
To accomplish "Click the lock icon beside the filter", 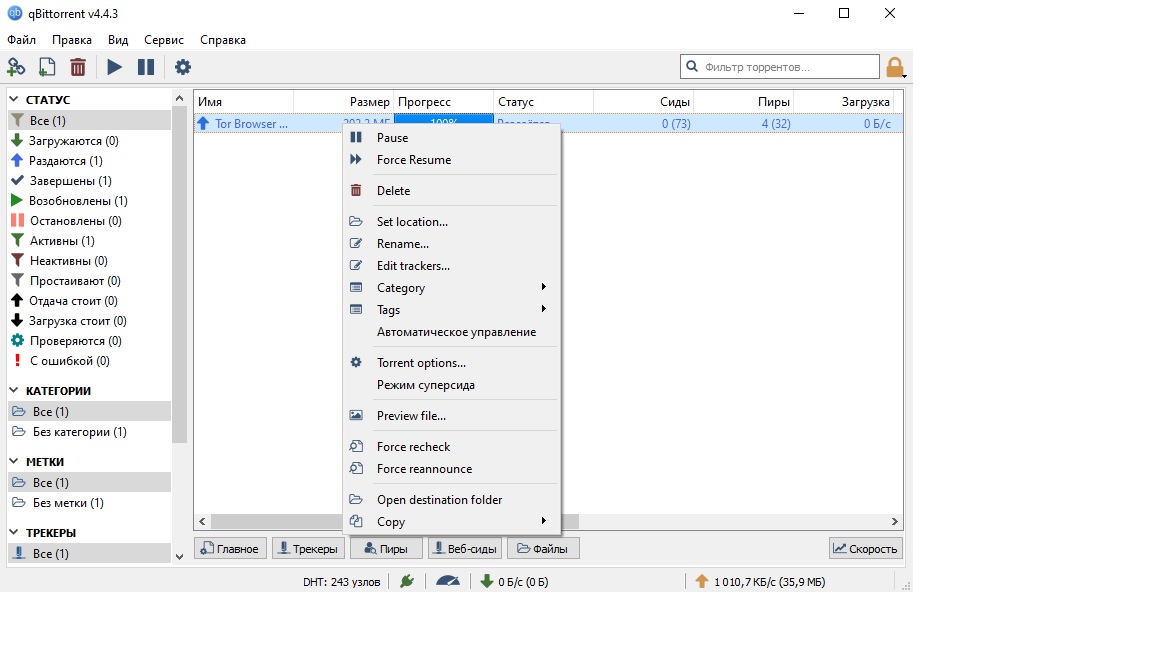I will point(894,67).
